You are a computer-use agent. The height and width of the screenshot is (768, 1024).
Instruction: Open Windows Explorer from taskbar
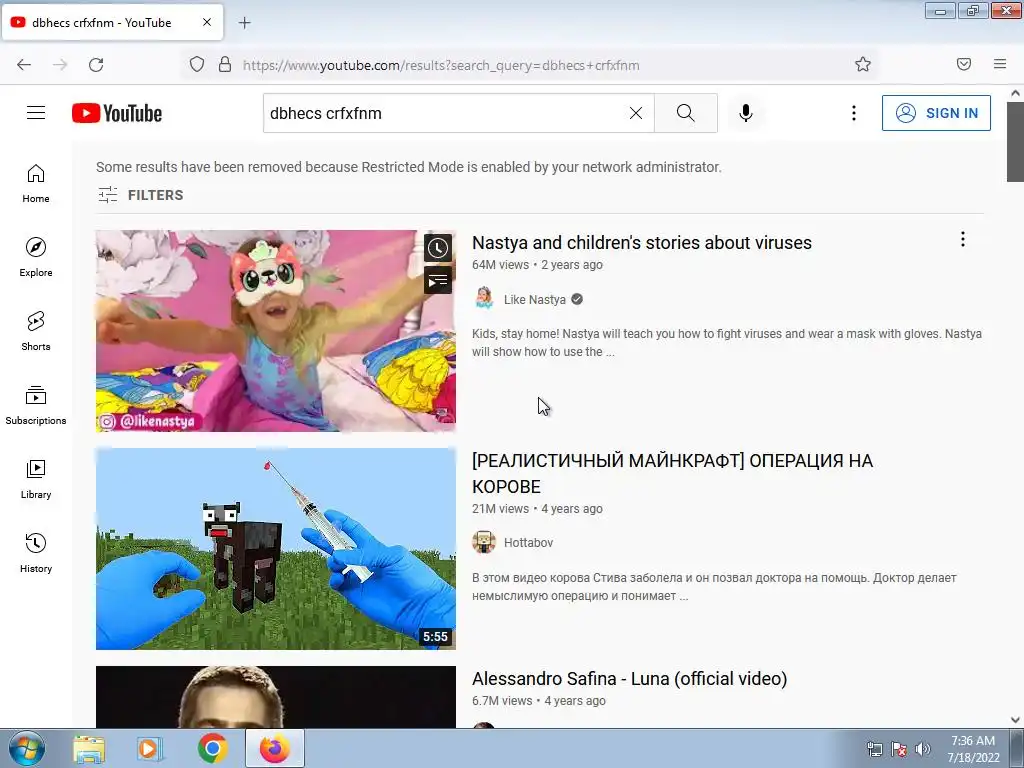[x=89, y=748]
